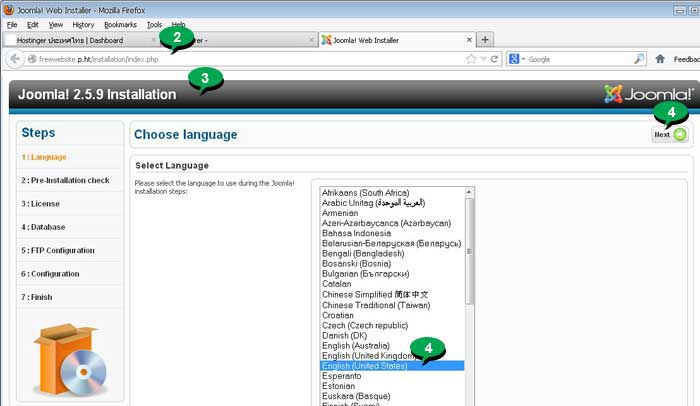Click step 2: Pre-Installation check
The image size is (700, 406).
[65, 180]
